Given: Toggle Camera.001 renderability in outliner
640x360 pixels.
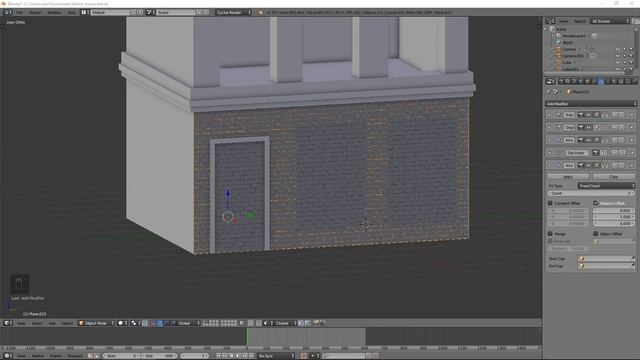Looking at the screenshot, I should pos(631,56).
